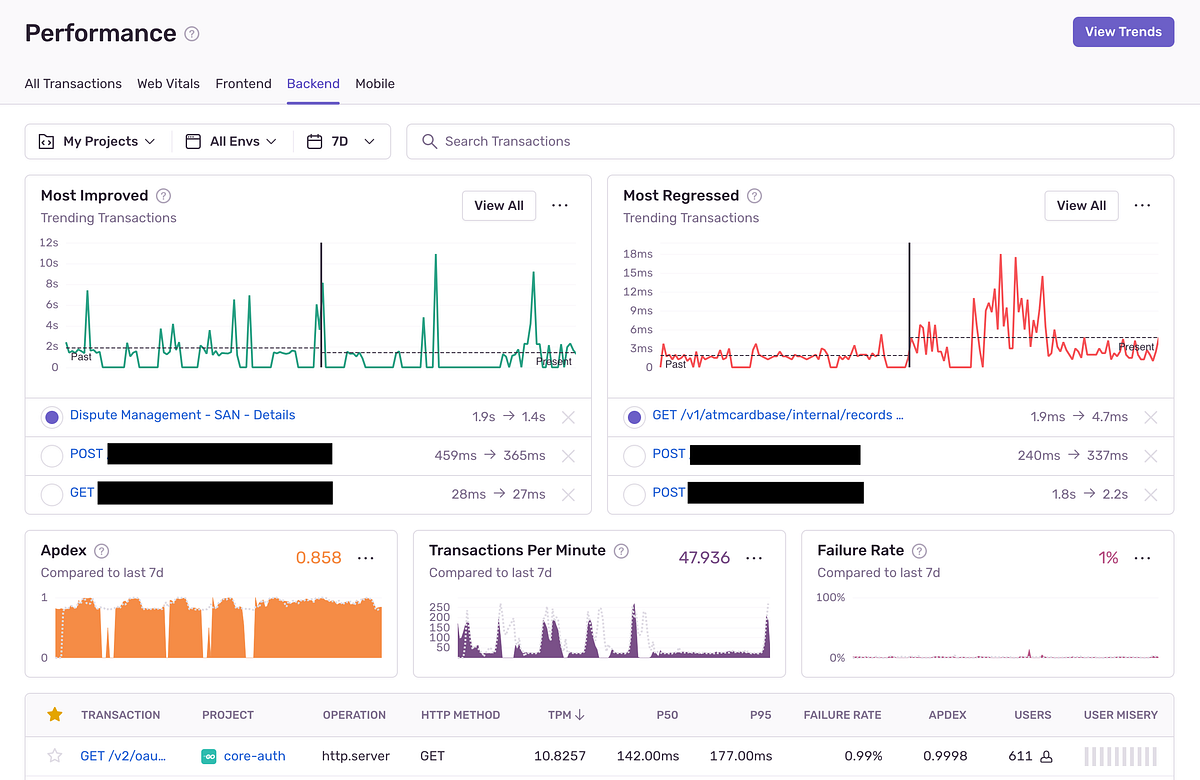Switch to the Mobile tab
The image size is (1200, 780).
[x=375, y=84]
